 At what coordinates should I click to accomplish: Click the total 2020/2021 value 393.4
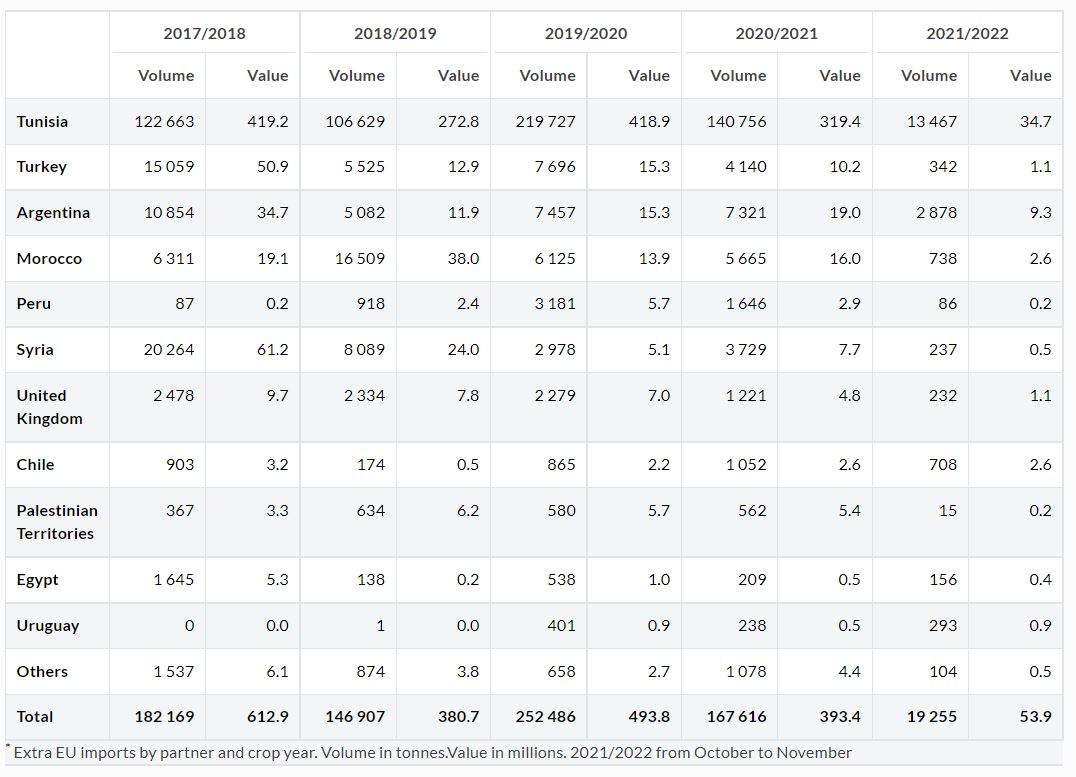pos(838,716)
